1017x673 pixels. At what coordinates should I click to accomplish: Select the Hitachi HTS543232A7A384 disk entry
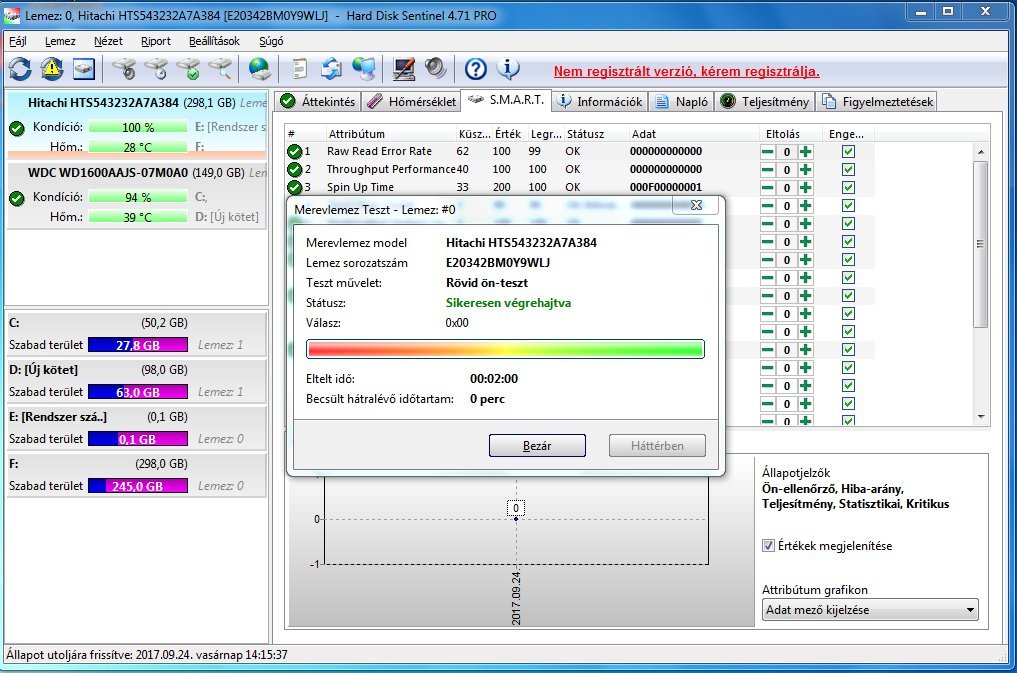[136, 126]
